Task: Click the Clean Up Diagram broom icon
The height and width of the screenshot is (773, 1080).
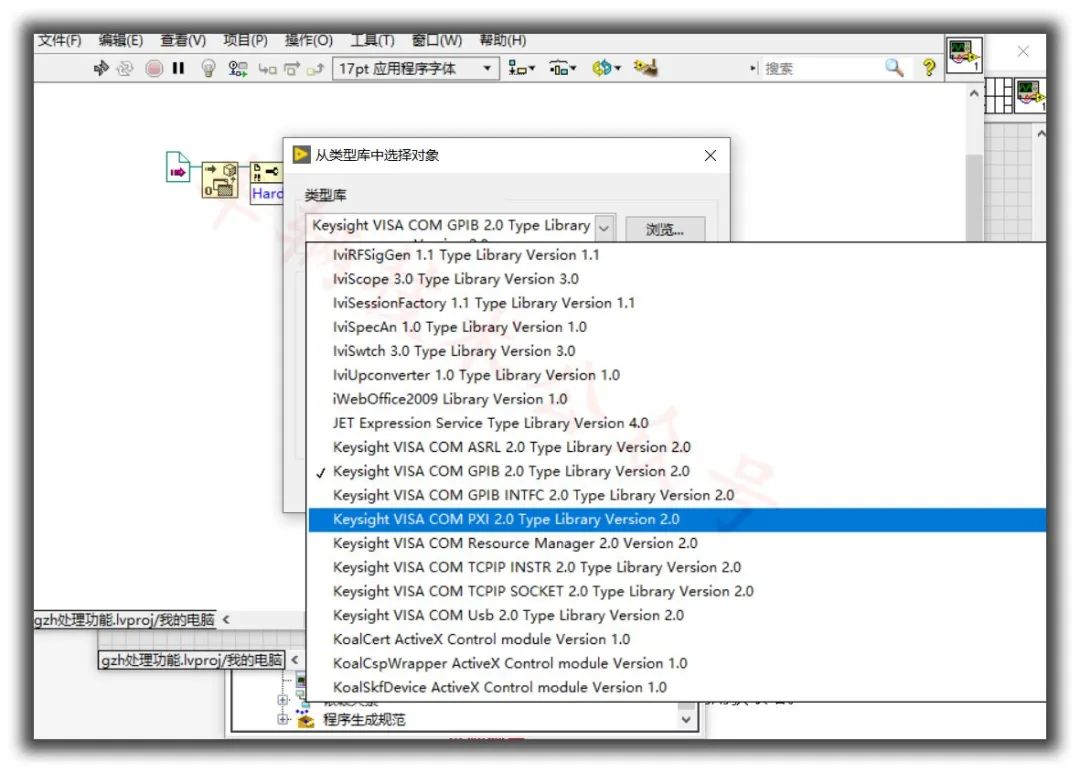Action: click(645, 67)
